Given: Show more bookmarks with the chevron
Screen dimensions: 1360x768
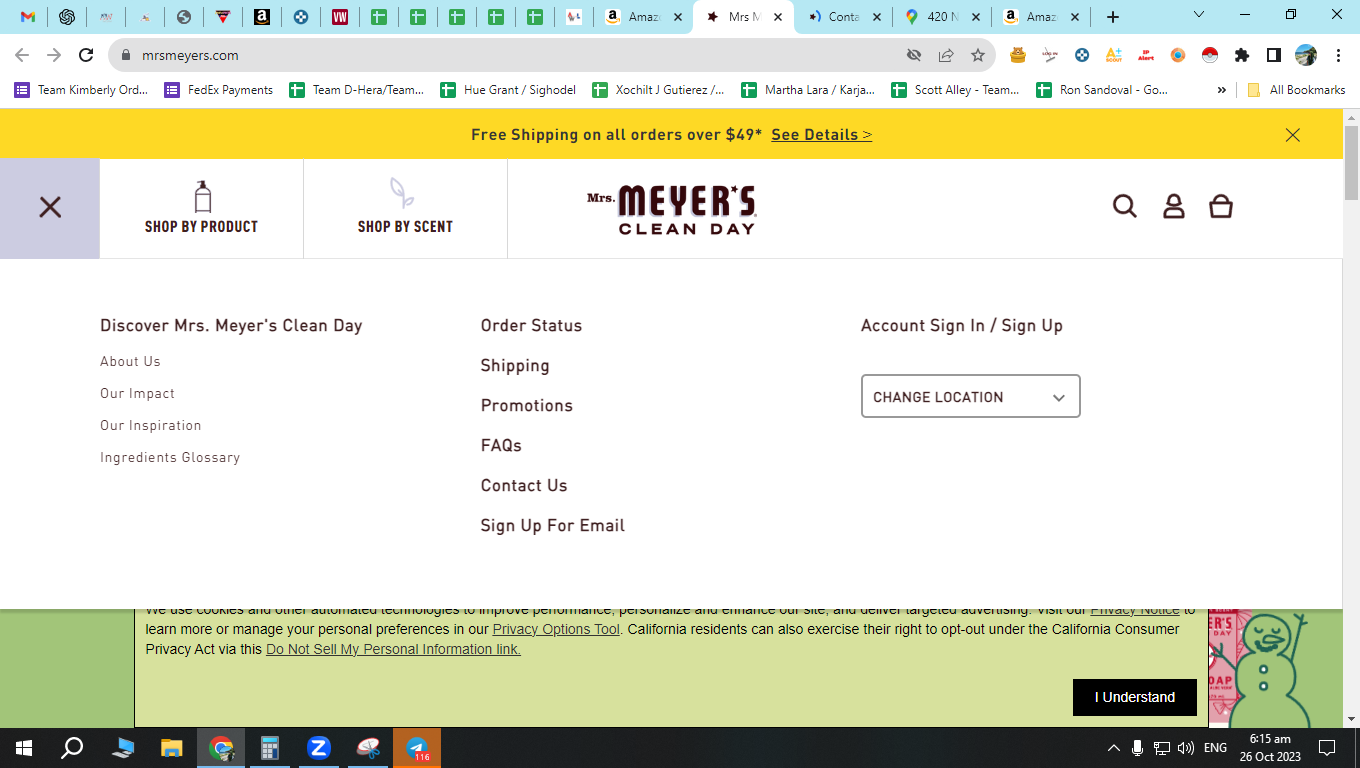Looking at the screenshot, I should [1221, 90].
